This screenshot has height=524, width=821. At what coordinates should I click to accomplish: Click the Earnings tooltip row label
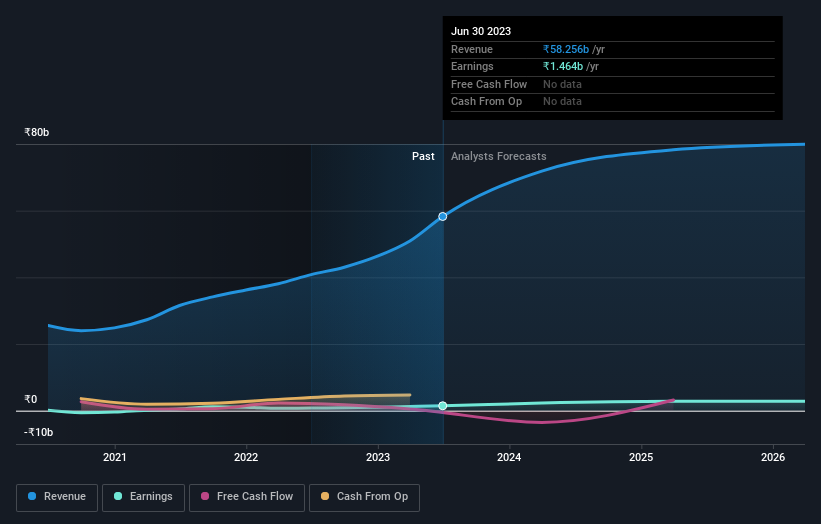[472, 66]
